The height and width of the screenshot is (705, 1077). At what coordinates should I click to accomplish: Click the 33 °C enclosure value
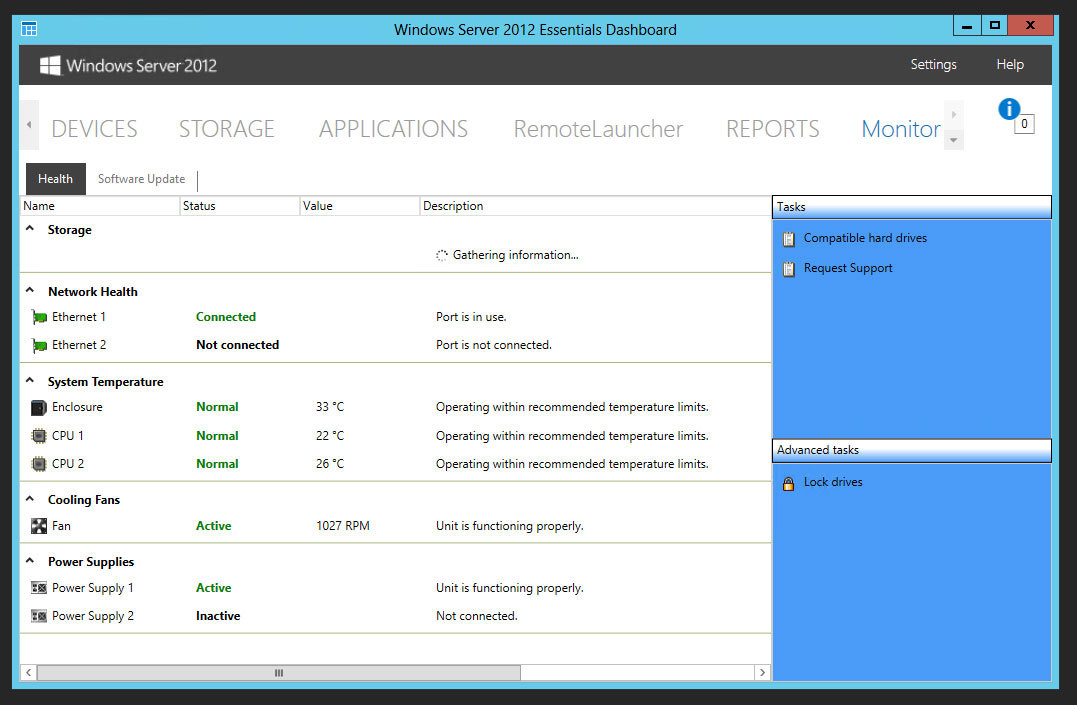pyautogui.click(x=330, y=407)
